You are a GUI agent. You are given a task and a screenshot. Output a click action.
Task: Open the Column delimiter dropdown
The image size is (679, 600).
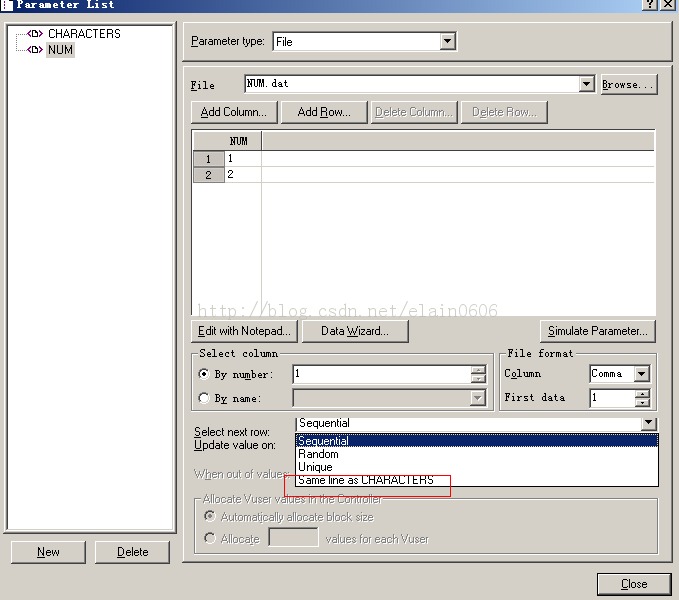(641, 374)
